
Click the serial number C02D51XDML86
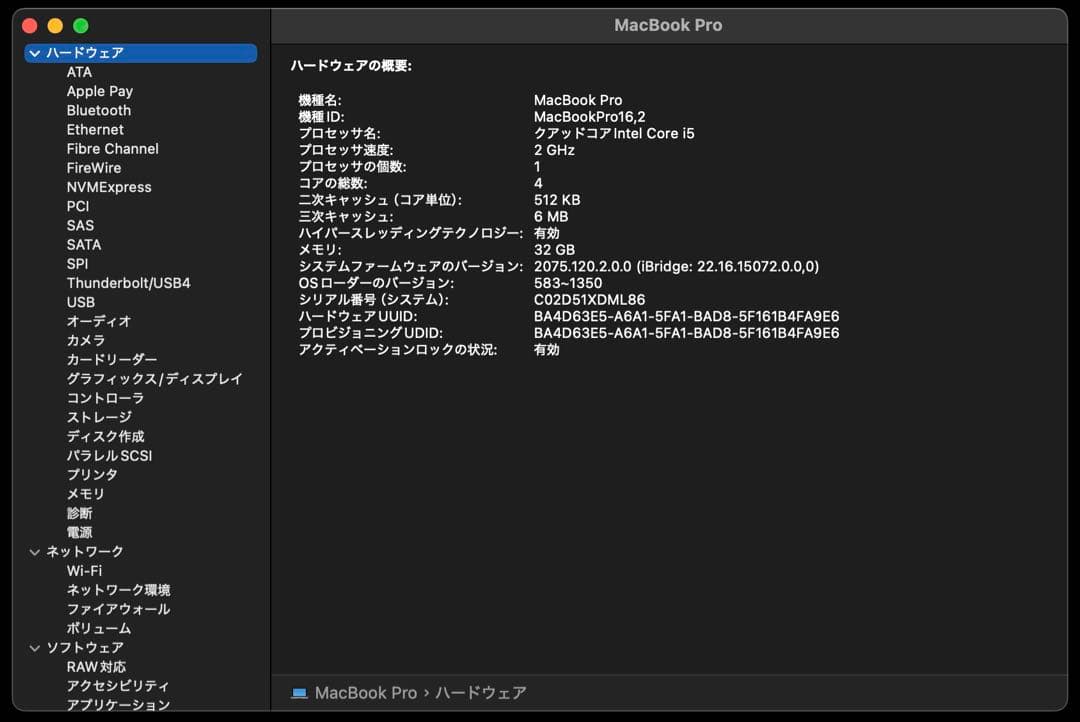point(590,300)
